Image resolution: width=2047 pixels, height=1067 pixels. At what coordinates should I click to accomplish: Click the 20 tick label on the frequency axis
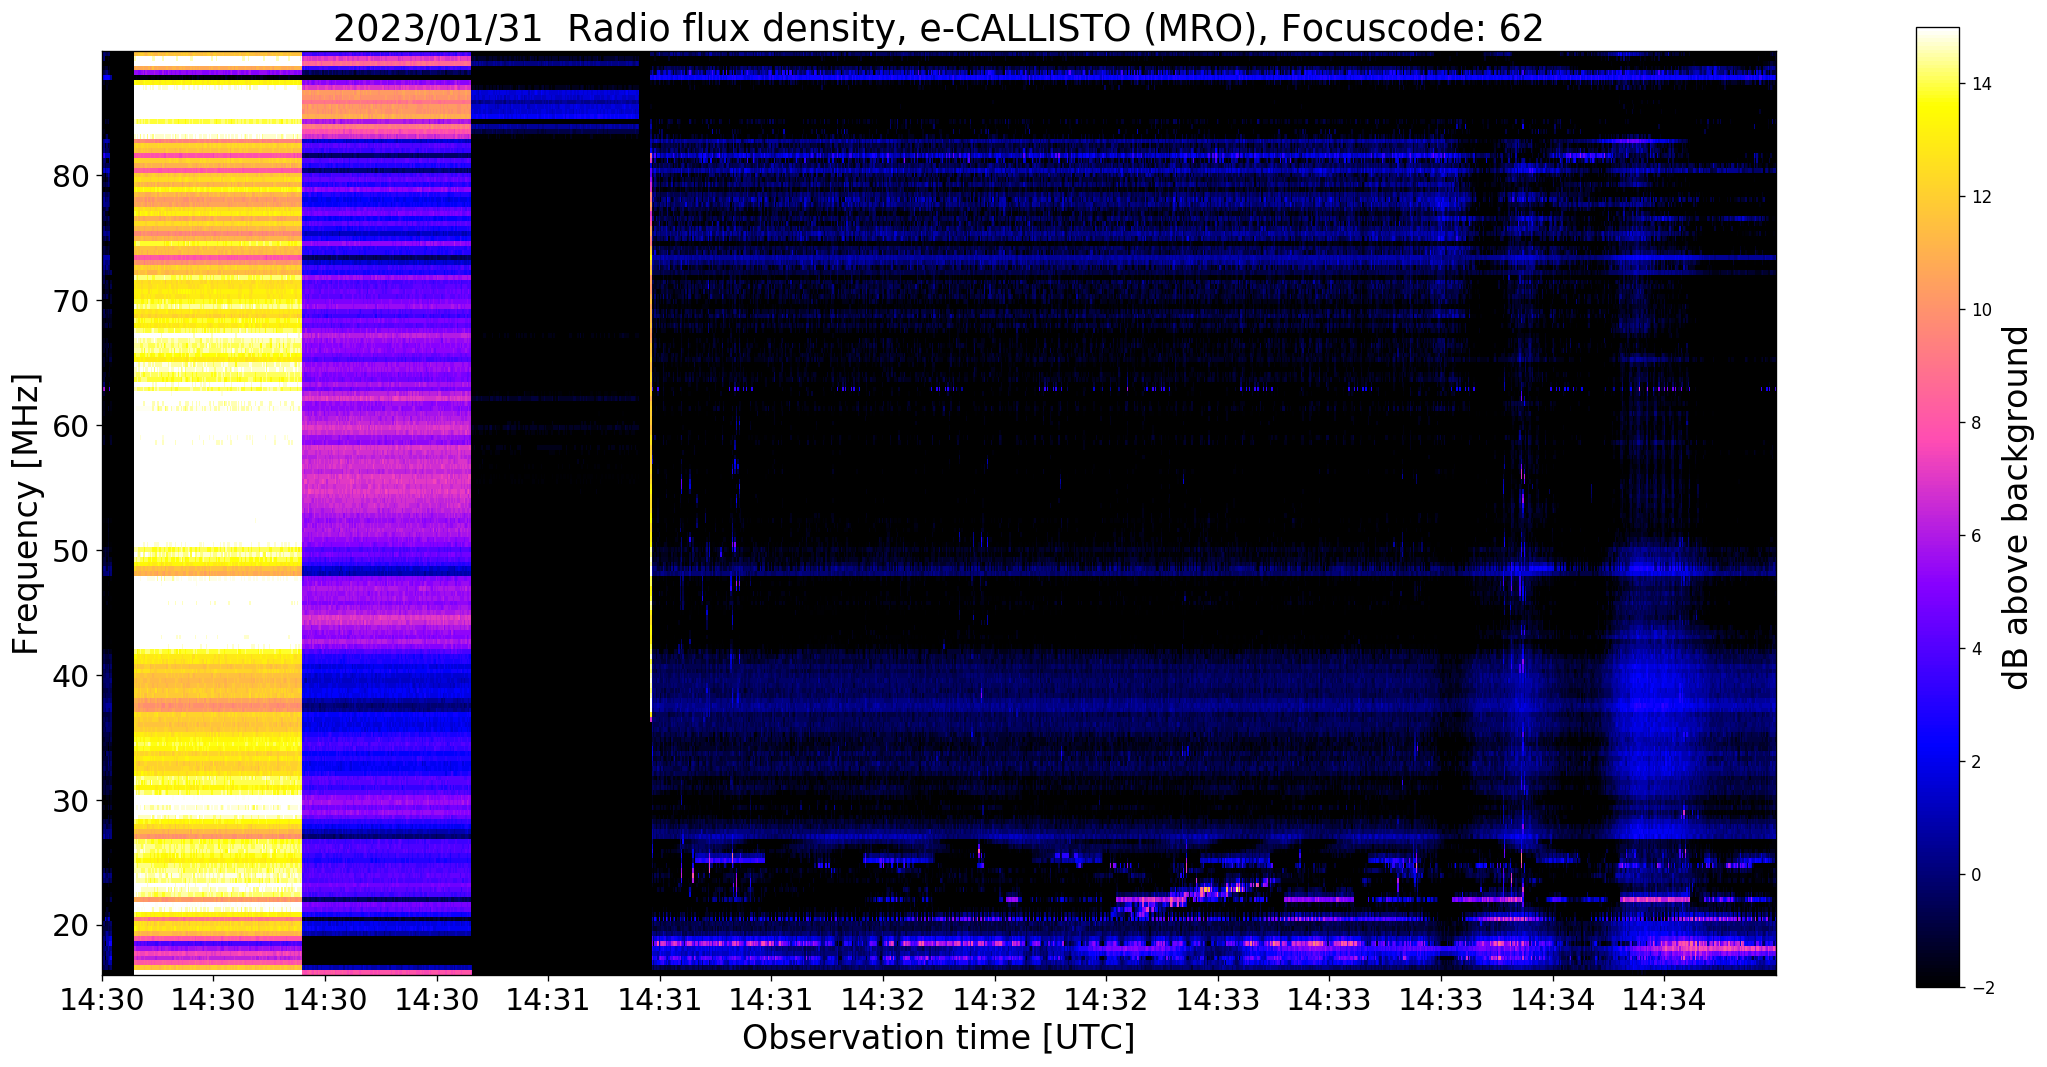coord(71,926)
